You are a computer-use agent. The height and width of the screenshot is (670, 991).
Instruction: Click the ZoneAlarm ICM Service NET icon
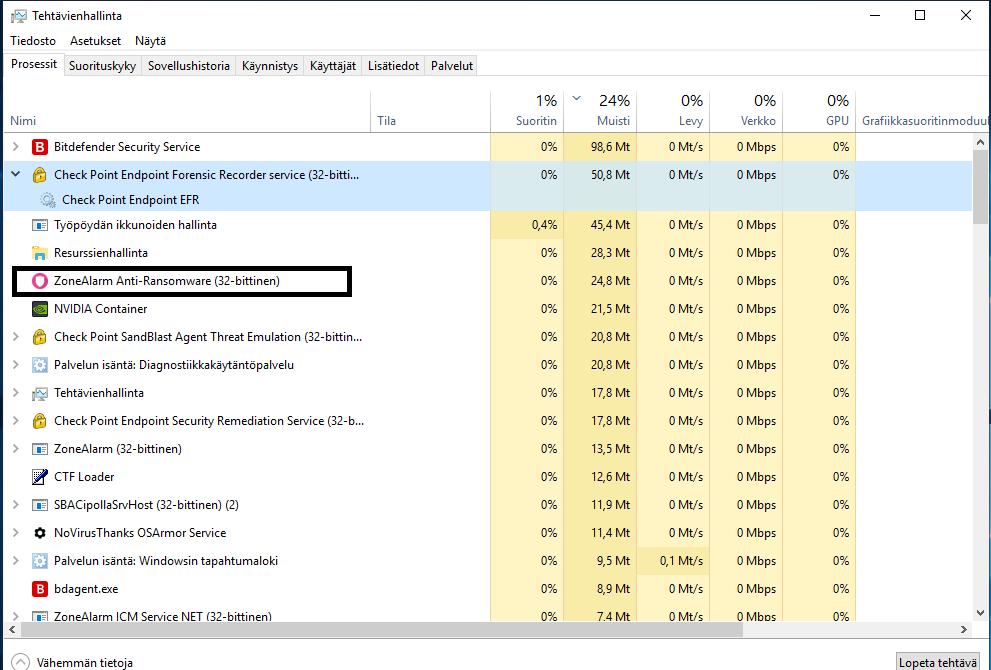(40, 616)
